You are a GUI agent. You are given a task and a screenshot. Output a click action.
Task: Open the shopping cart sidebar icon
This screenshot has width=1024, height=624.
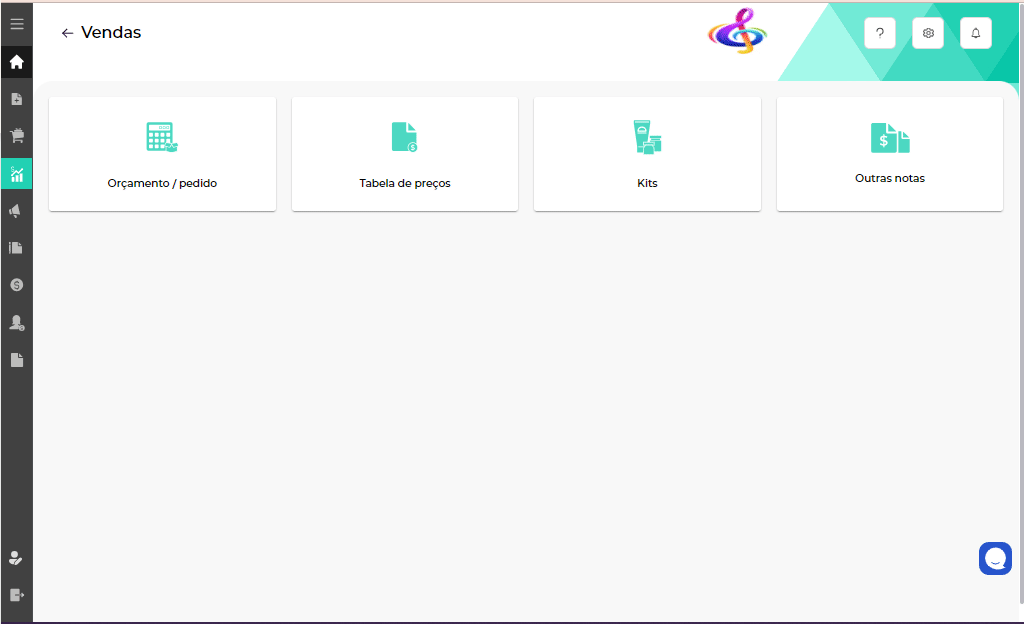coord(16,136)
